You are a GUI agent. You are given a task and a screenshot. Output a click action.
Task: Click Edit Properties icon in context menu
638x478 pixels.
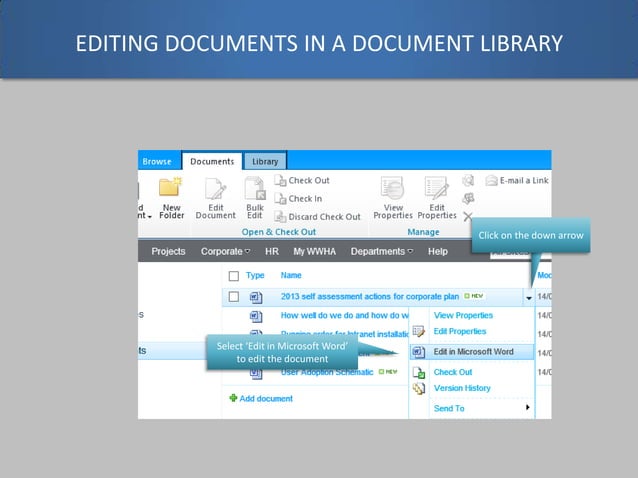[x=419, y=332]
